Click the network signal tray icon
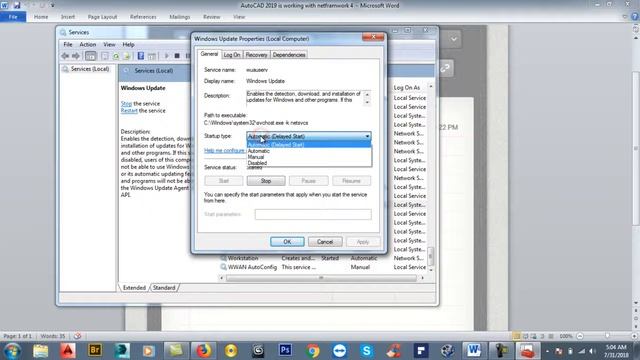Screen dimensions: 640x360 click(x=582, y=351)
